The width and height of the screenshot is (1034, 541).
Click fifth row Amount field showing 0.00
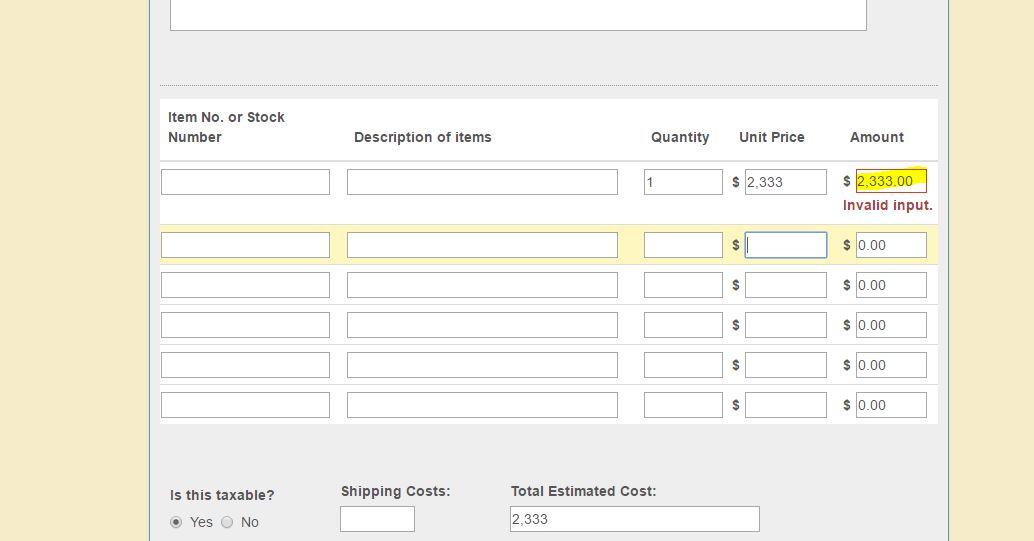point(891,365)
